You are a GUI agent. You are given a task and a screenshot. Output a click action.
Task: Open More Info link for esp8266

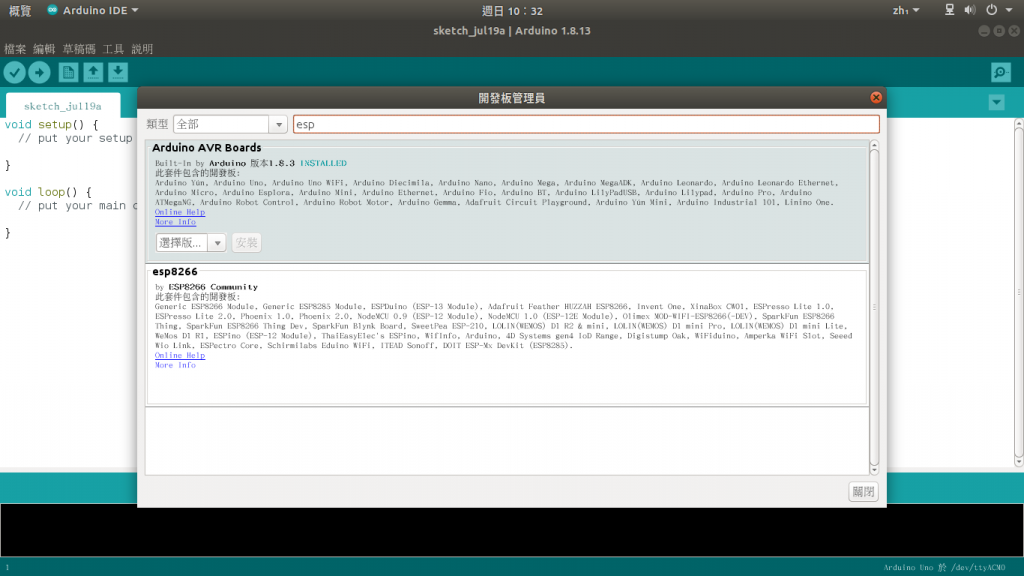175,365
